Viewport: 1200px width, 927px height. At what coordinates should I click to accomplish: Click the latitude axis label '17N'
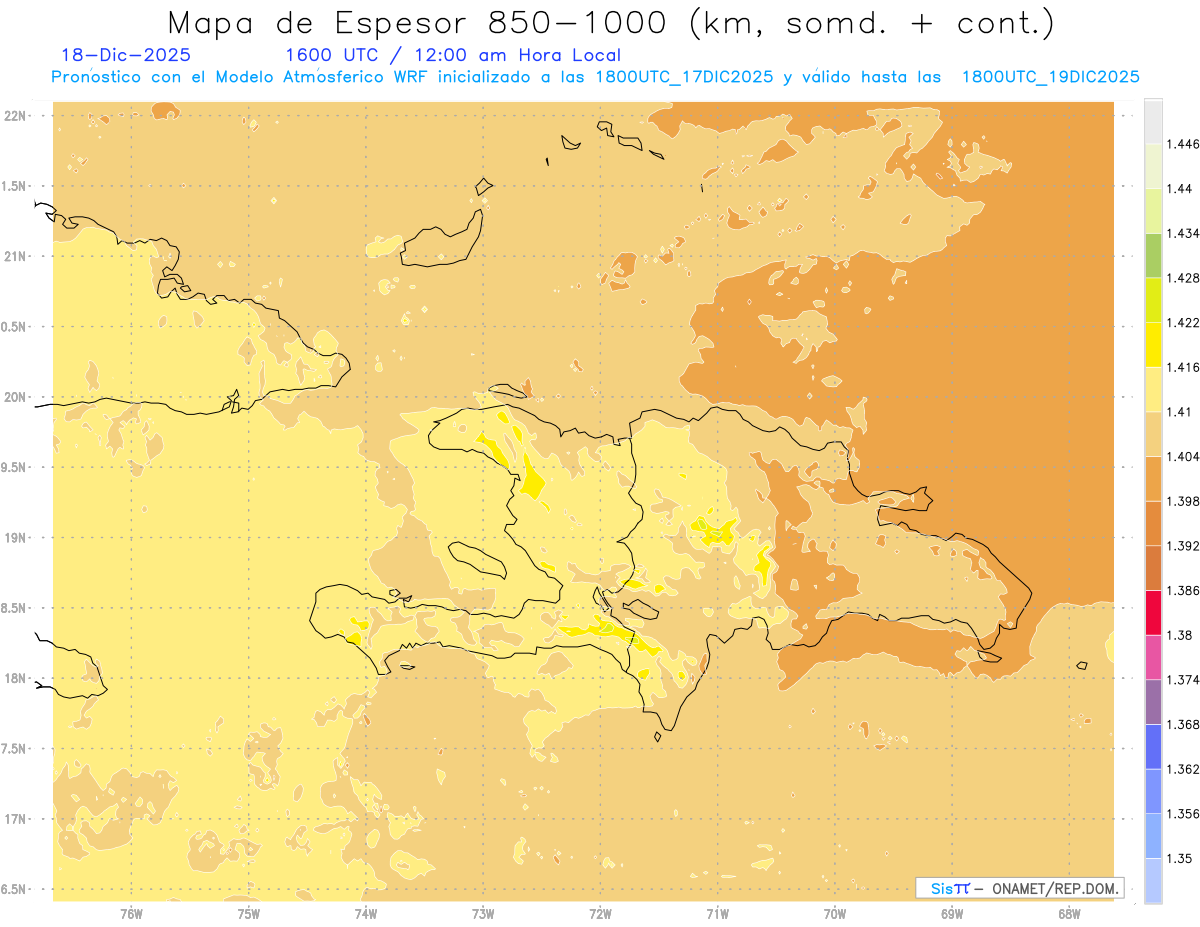pos(17,819)
